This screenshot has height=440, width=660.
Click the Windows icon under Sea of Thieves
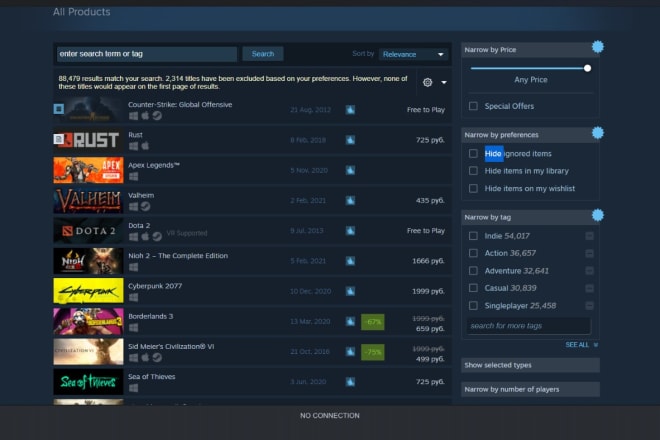pyautogui.click(x=133, y=388)
